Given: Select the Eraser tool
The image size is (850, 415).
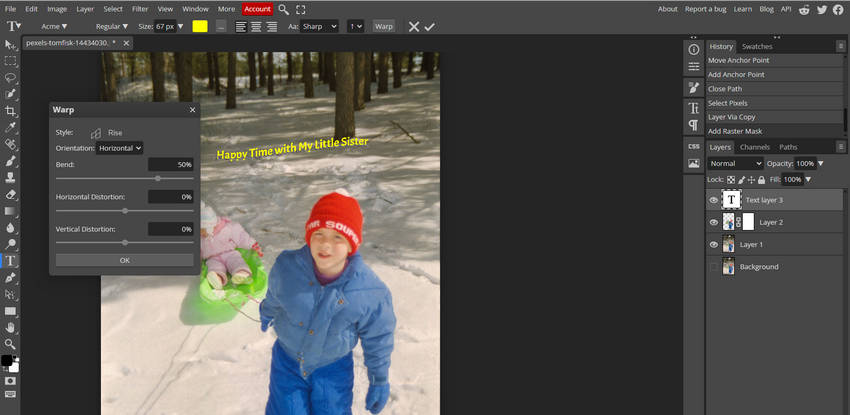Looking at the screenshot, I should coord(10,194).
